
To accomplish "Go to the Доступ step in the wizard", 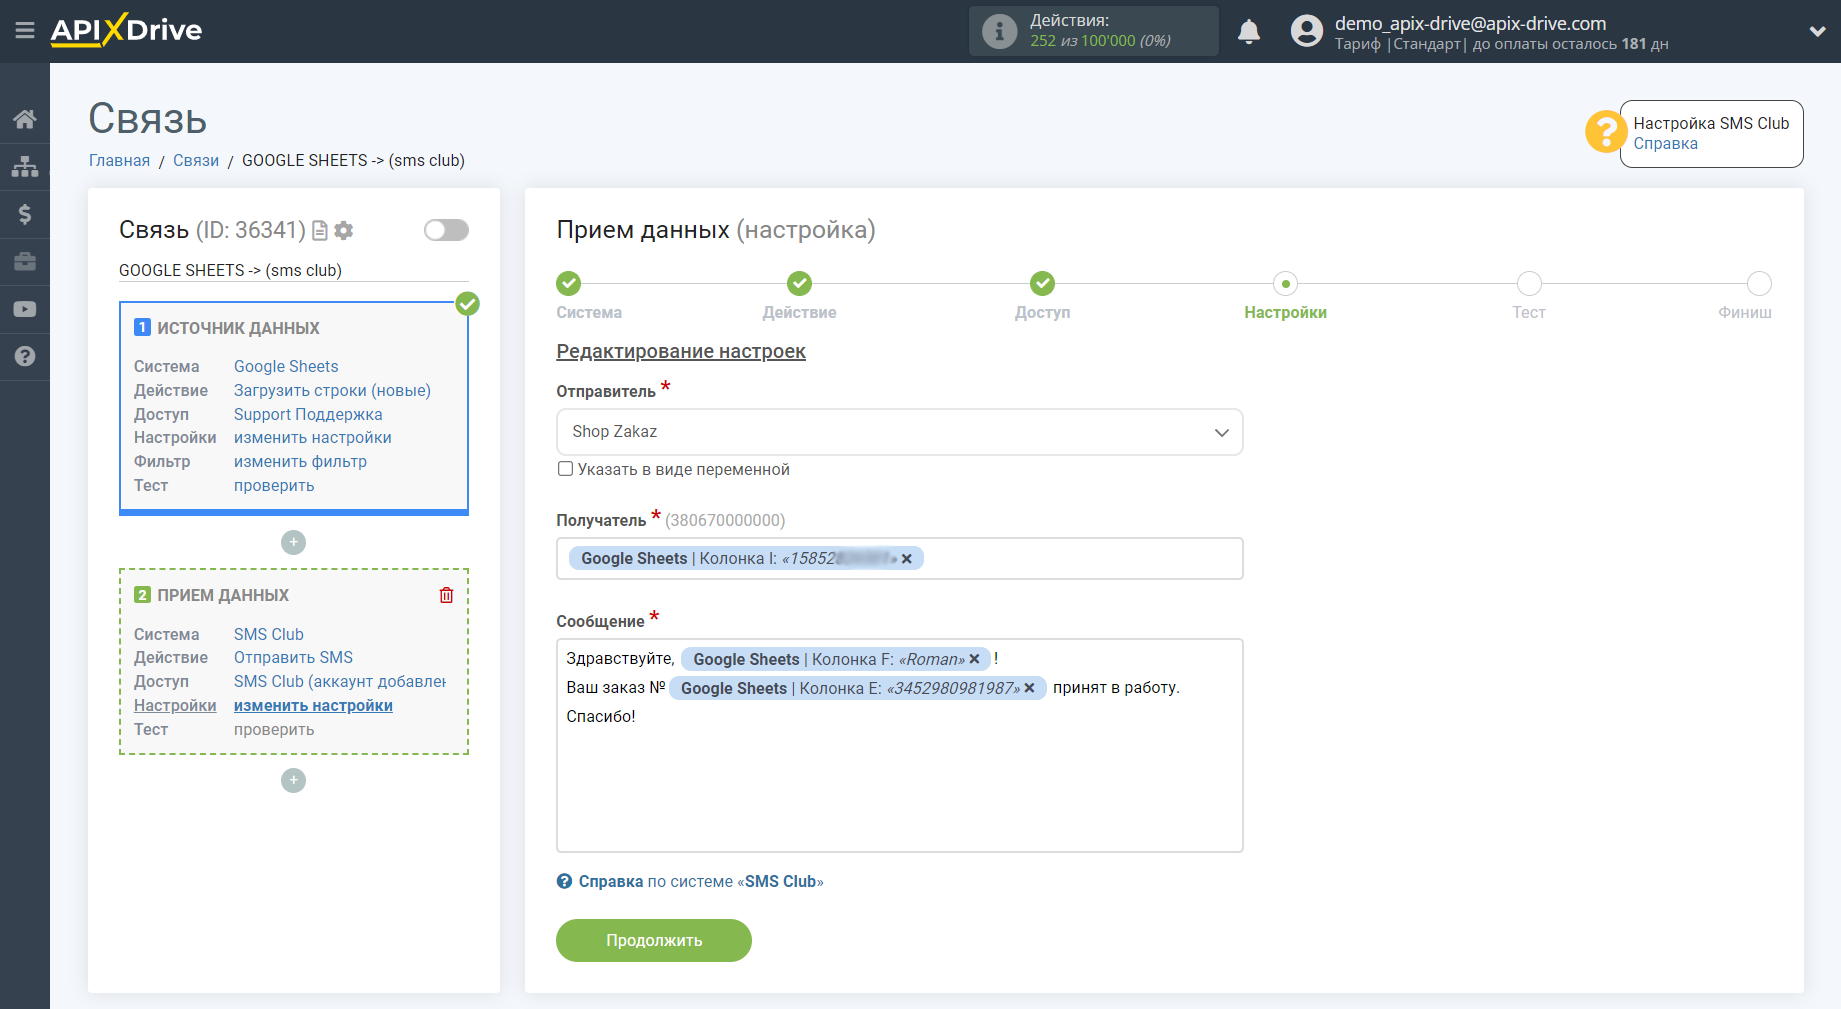I will click(x=1042, y=284).
